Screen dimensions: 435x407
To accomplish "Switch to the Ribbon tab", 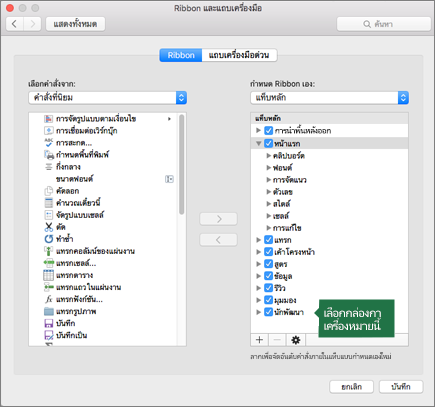I will pos(181,55).
